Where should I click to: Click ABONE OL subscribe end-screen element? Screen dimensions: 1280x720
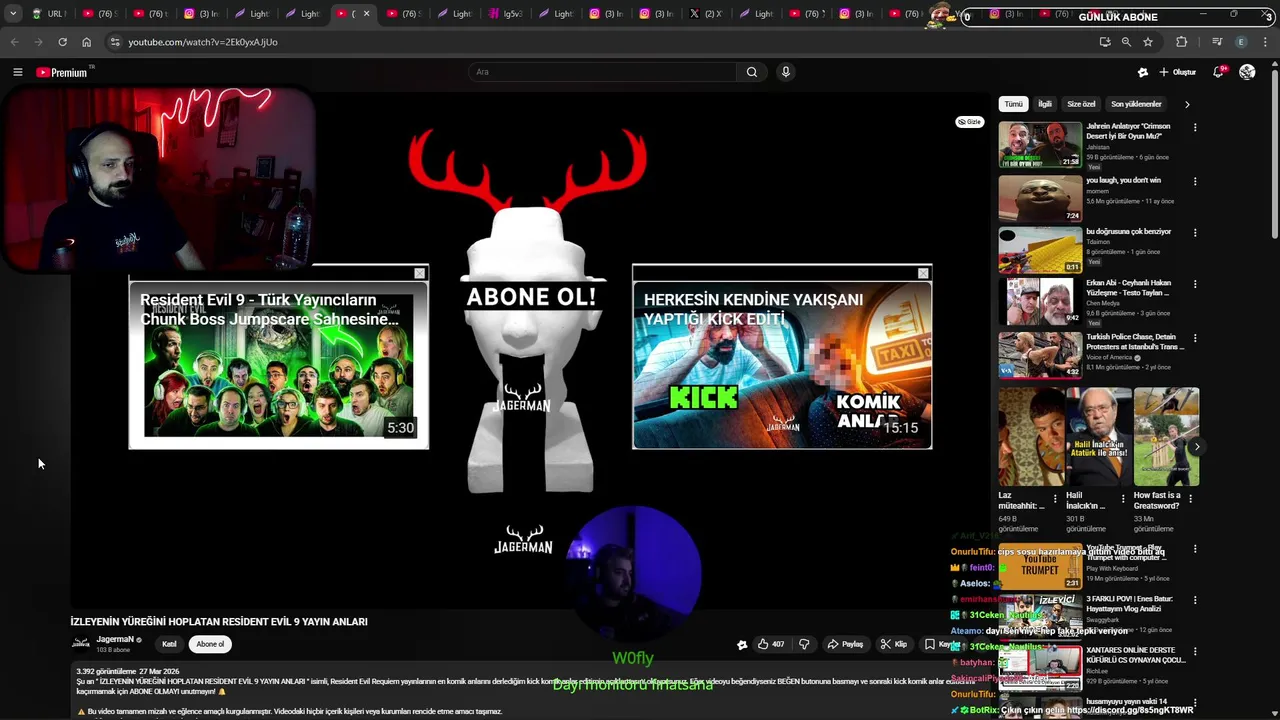pyautogui.click(x=531, y=297)
